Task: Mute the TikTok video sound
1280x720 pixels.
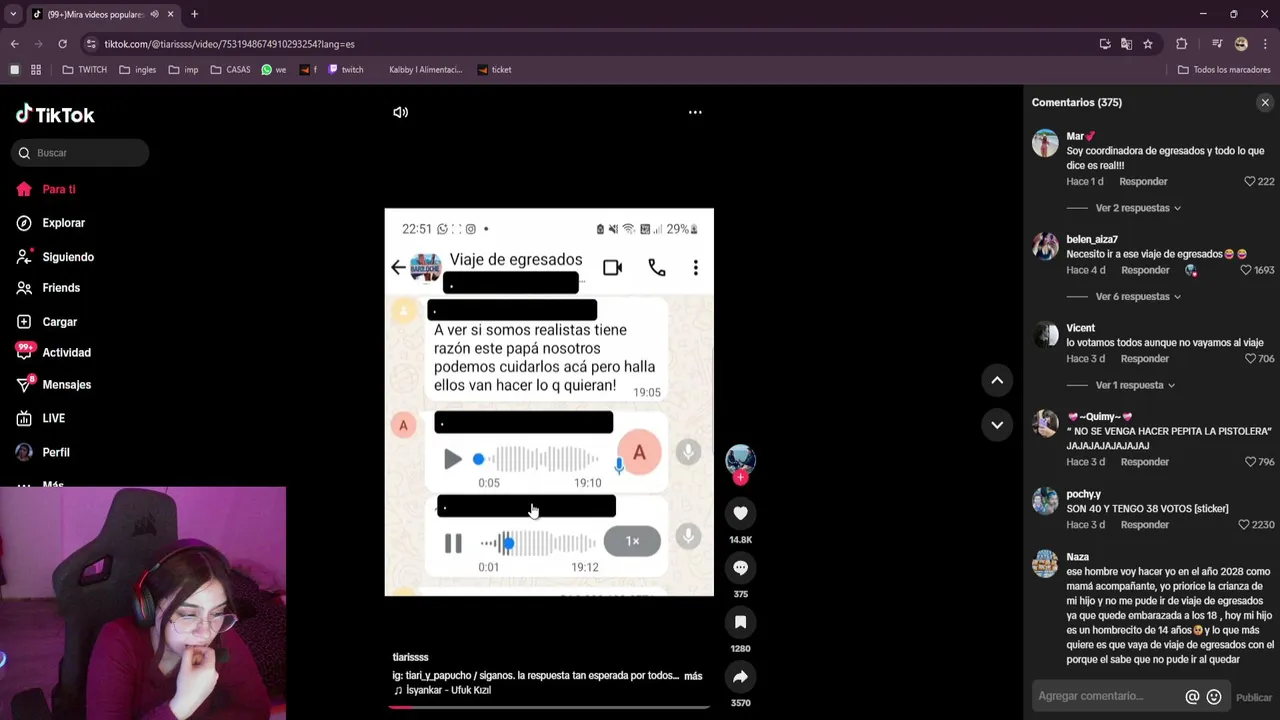Action: [400, 112]
